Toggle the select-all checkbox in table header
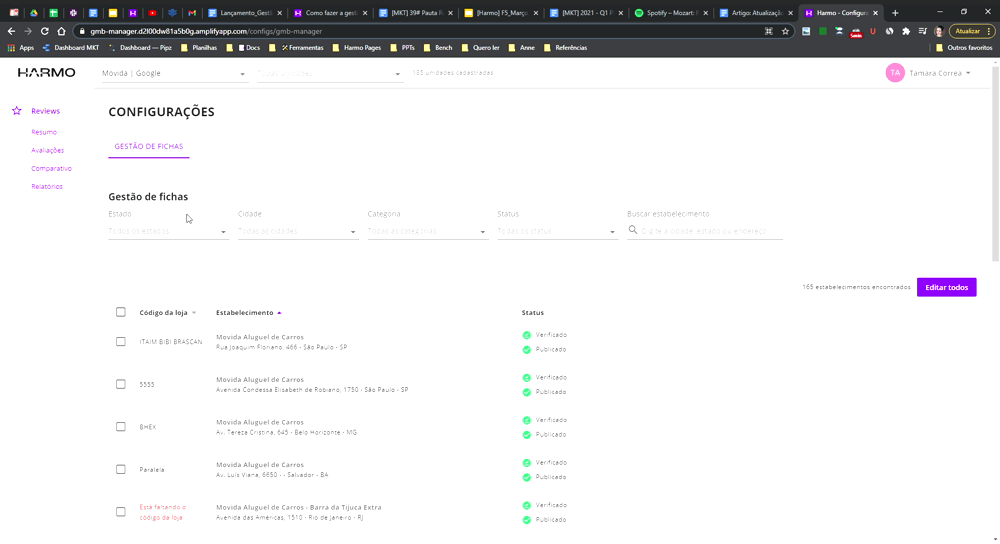This screenshot has width=1000, height=544. coord(121,312)
